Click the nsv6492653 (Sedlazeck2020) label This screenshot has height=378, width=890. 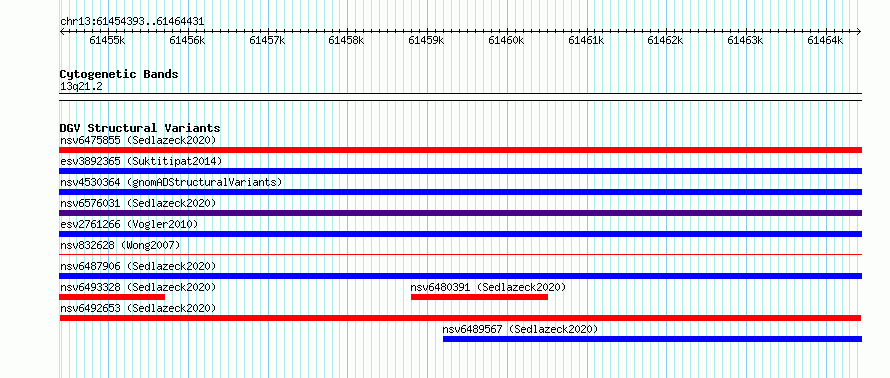138,308
